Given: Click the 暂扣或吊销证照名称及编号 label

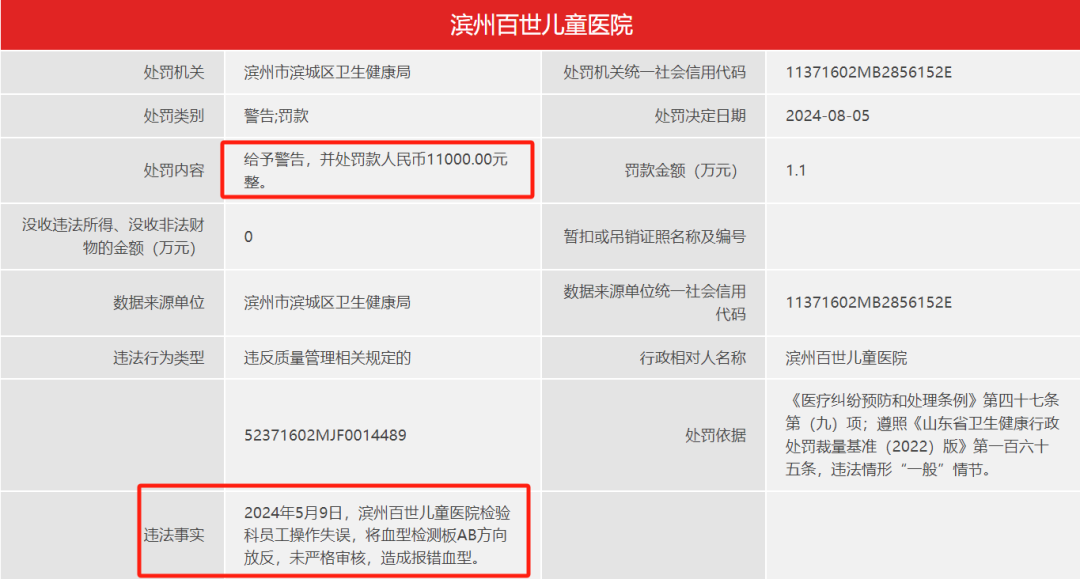Looking at the screenshot, I should coord(655,237).
